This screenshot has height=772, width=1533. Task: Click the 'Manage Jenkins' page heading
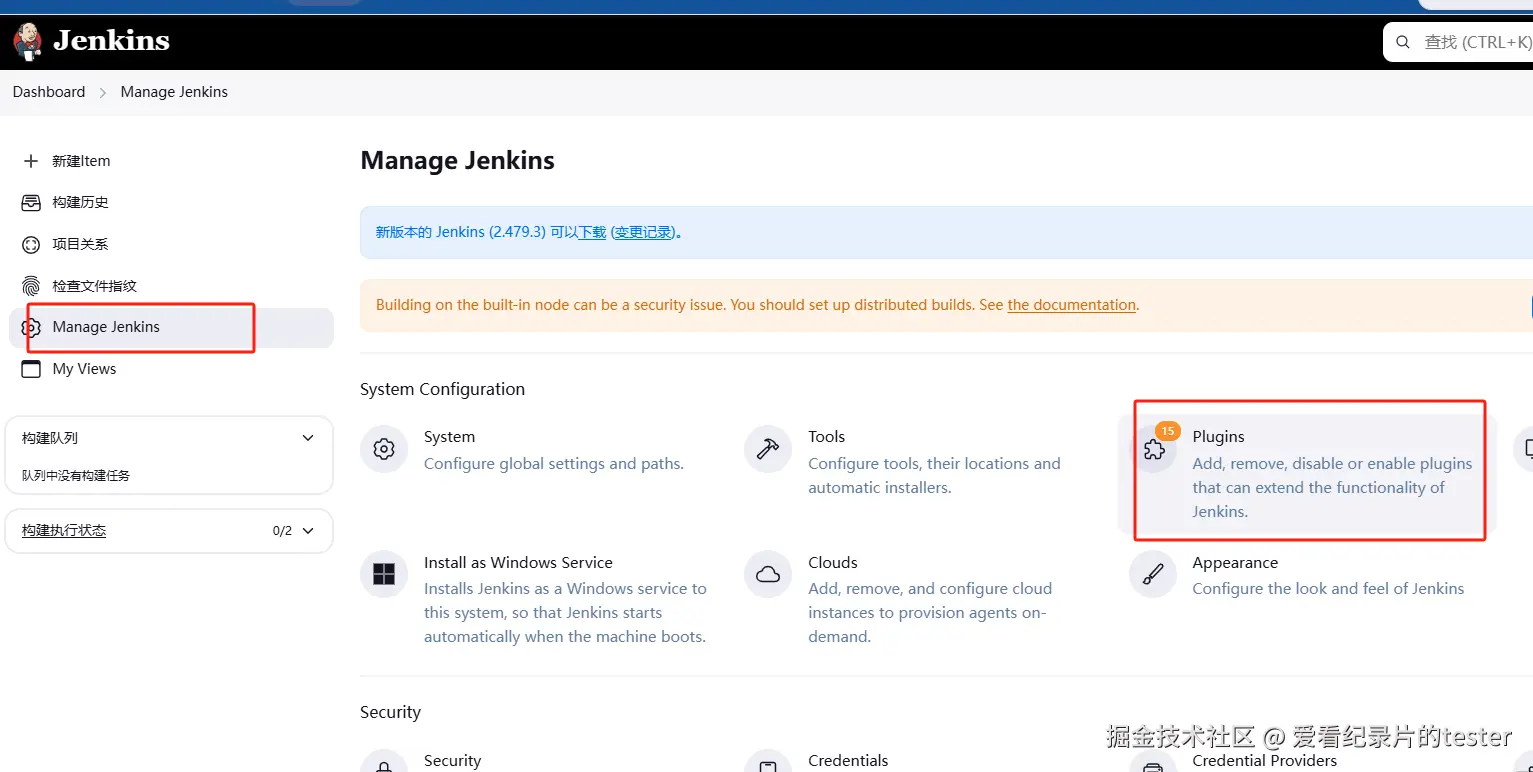click(x=457, y=161)
